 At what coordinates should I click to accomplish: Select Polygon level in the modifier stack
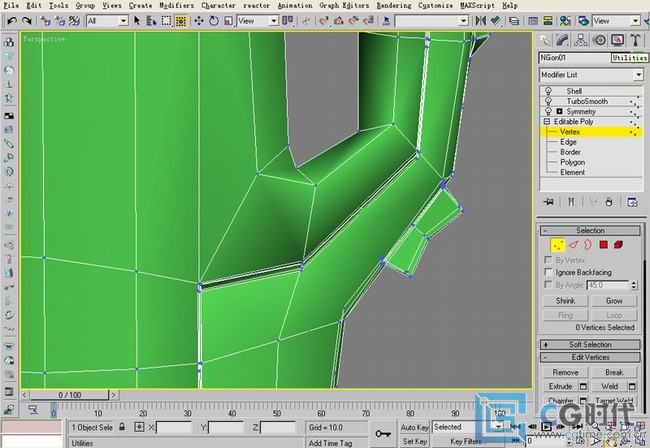click(572, 162)
